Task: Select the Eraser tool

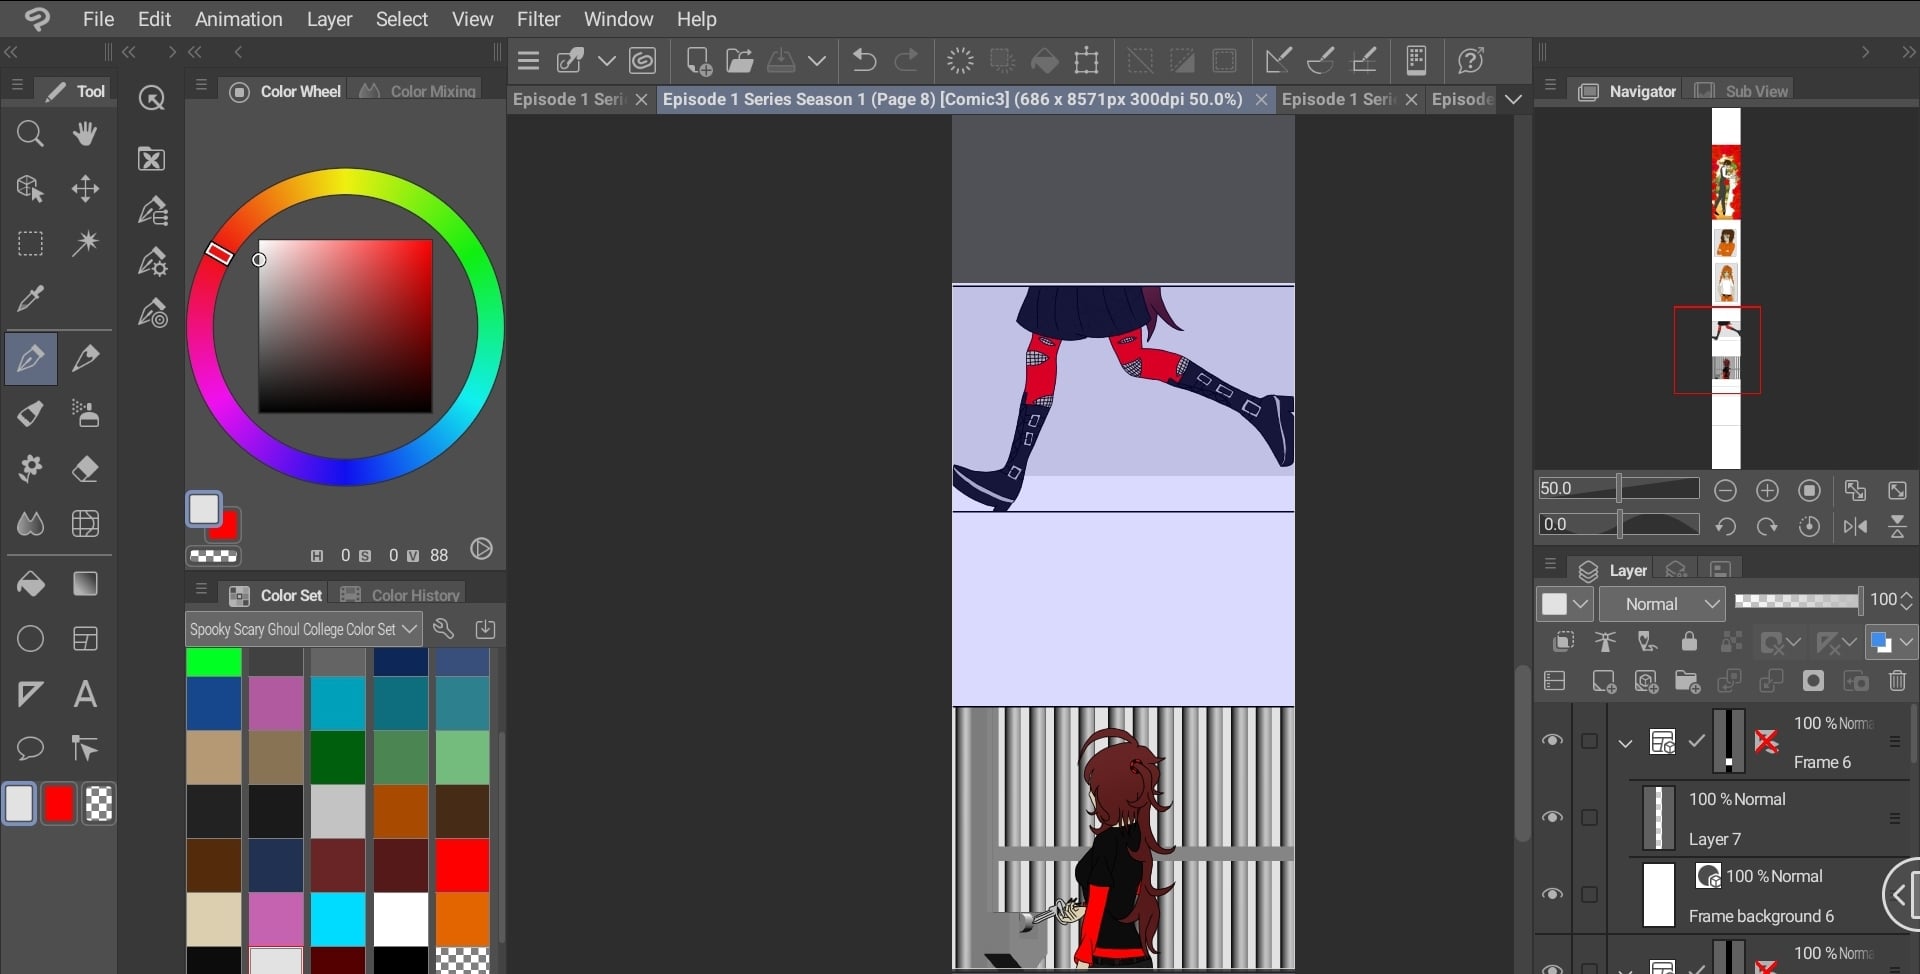Action: pos(85,469)
